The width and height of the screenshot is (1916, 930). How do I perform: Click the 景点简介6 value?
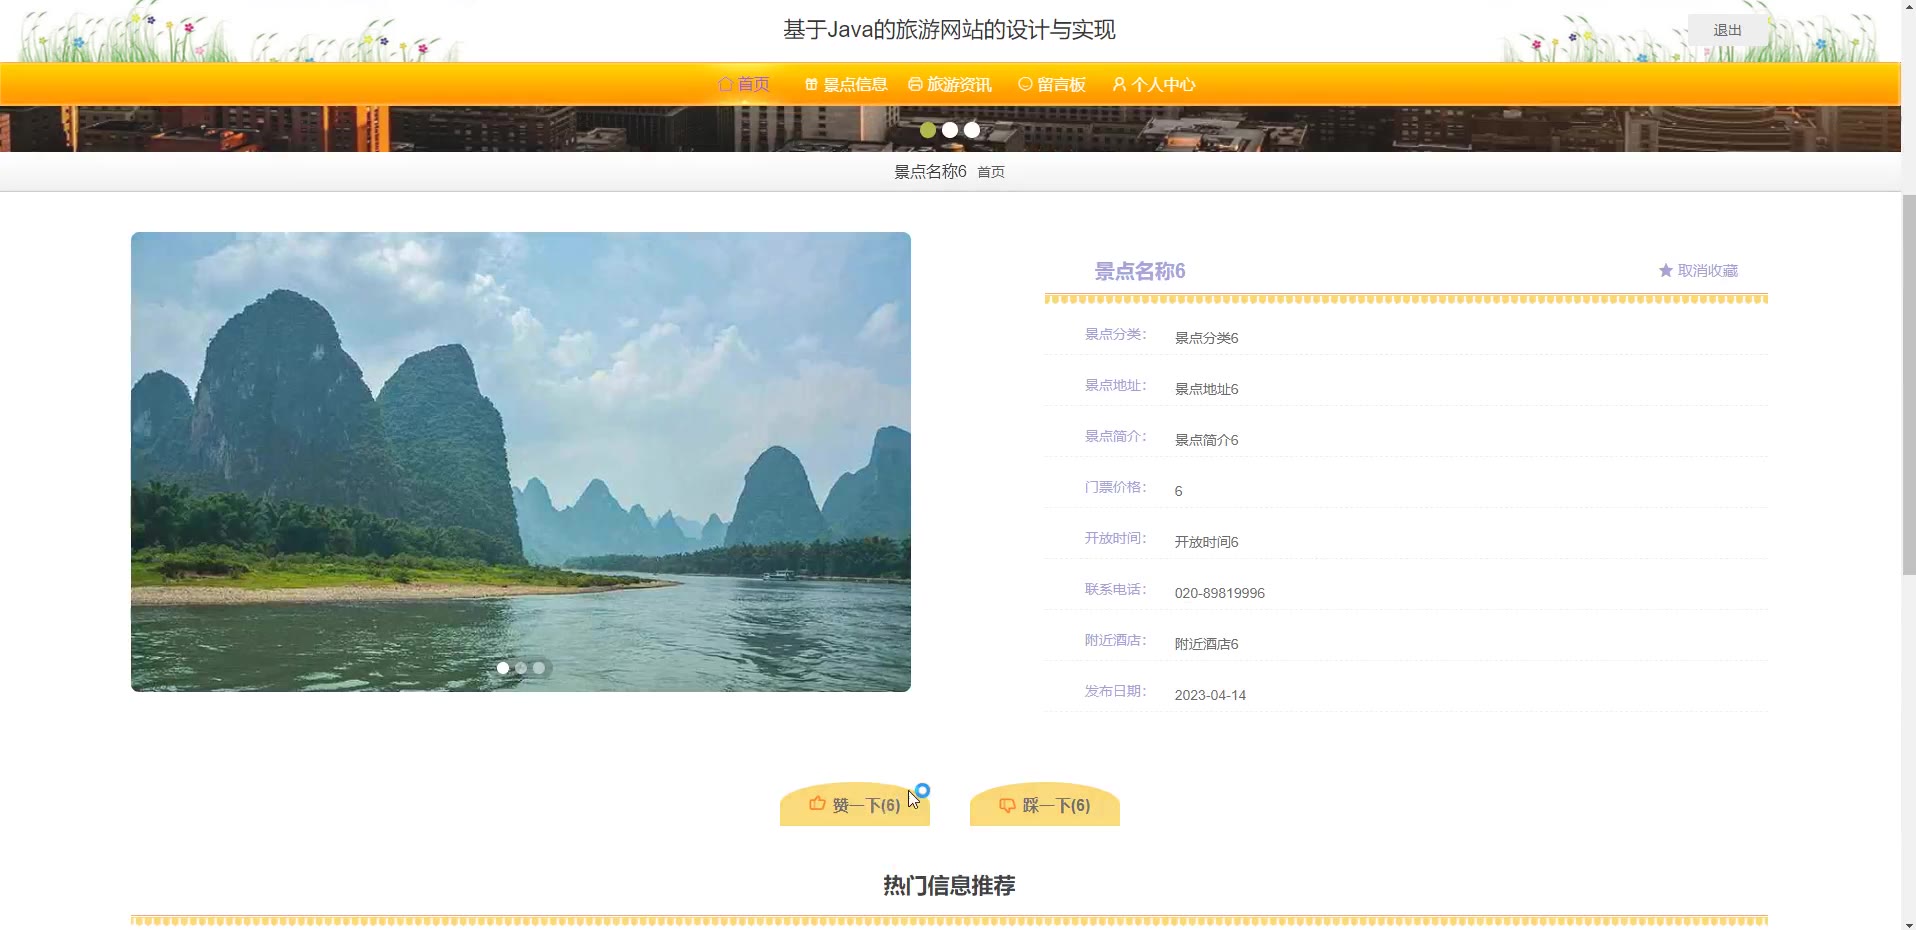(x=1206, y=440)
